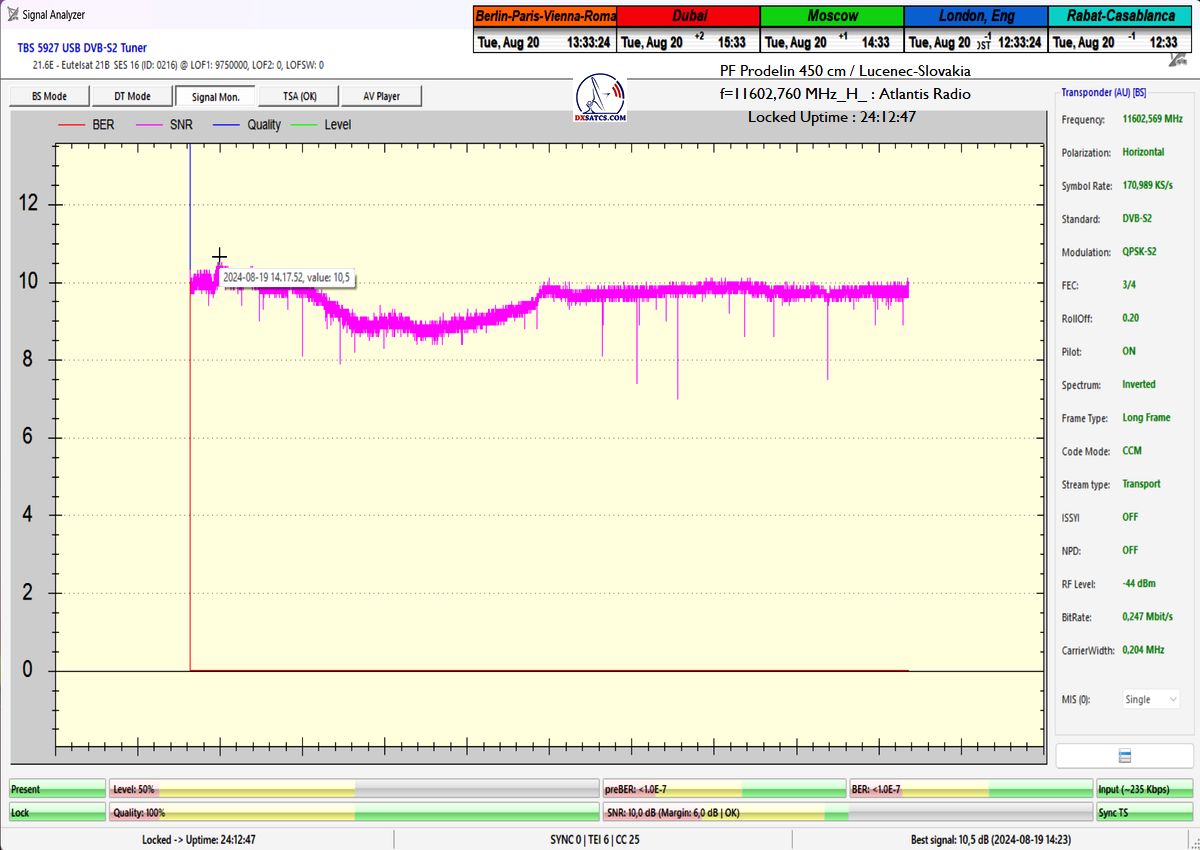Click the list icon button below MIS dropdown

(x=1124, y=755)
